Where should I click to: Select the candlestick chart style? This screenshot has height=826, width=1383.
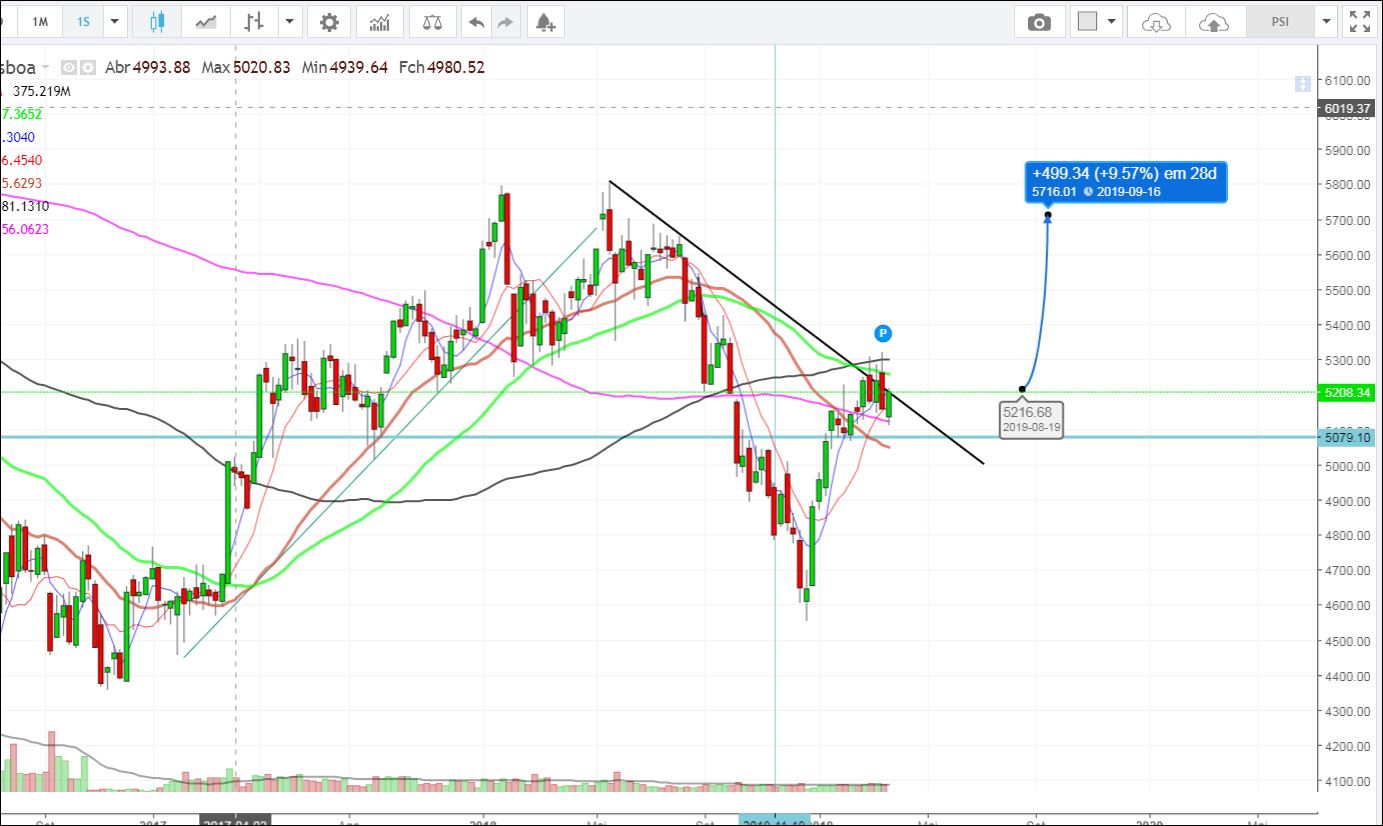157,21
